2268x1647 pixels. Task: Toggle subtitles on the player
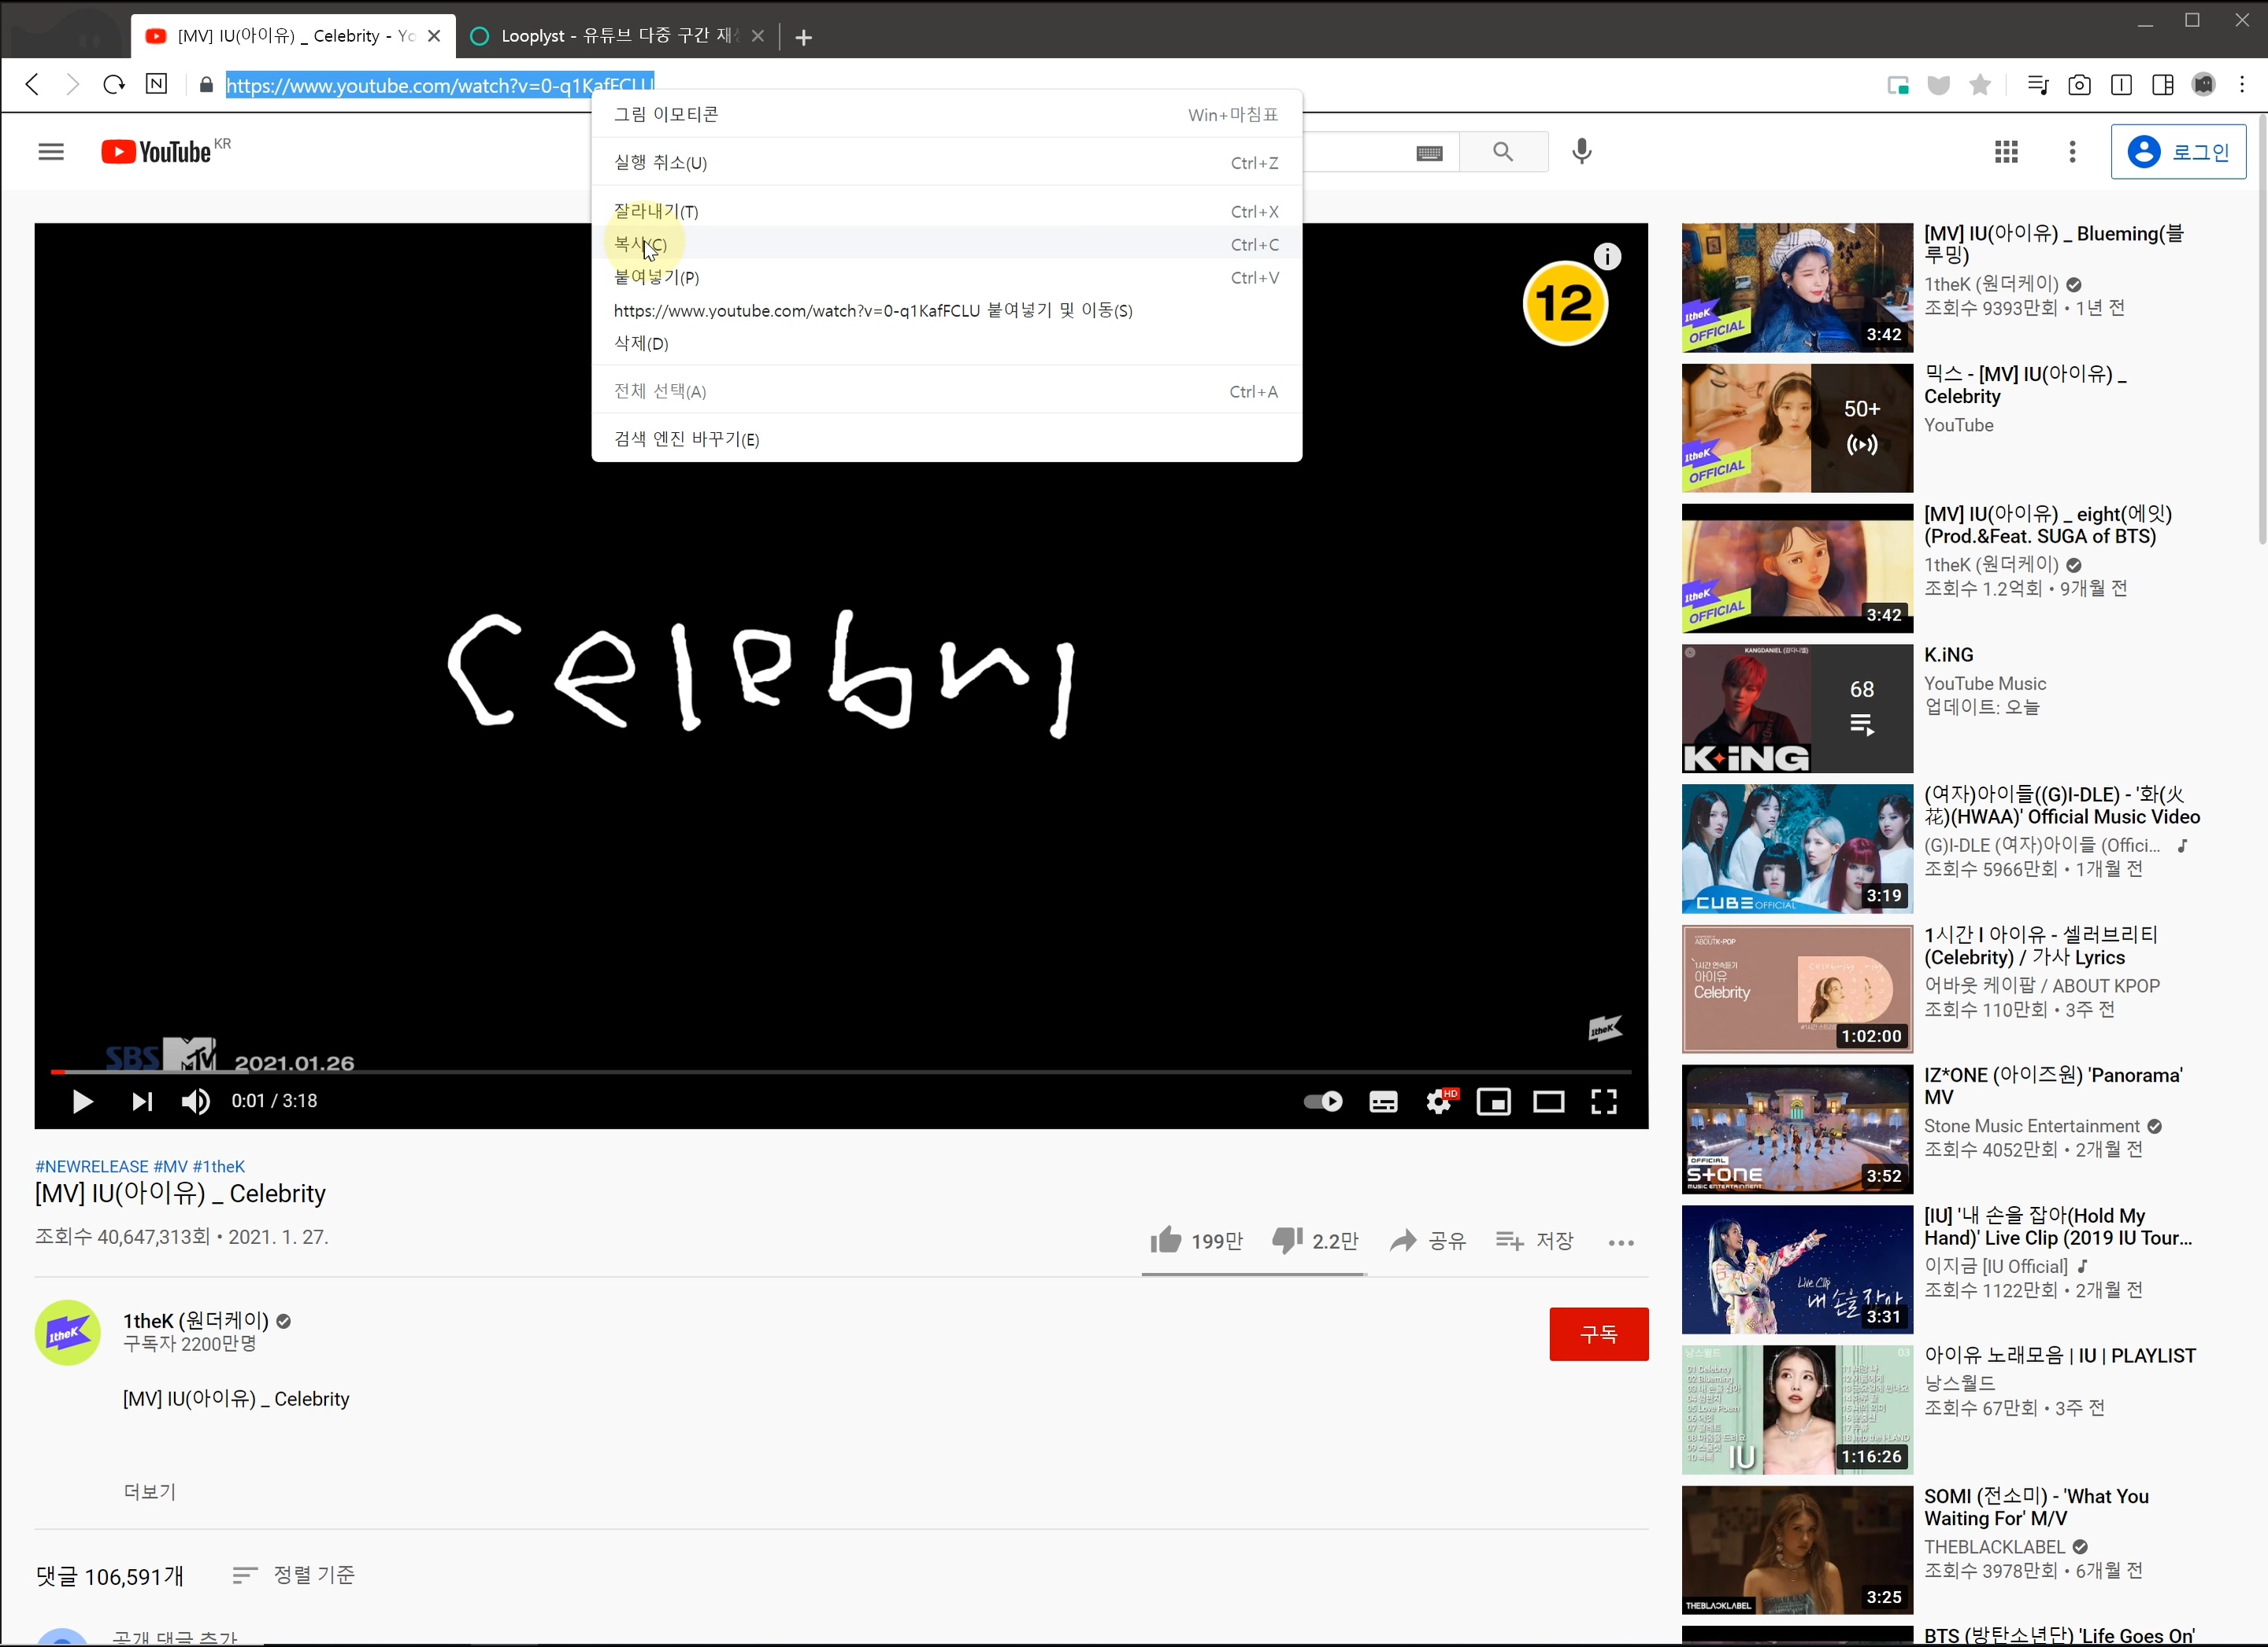pos(1383,1101)
